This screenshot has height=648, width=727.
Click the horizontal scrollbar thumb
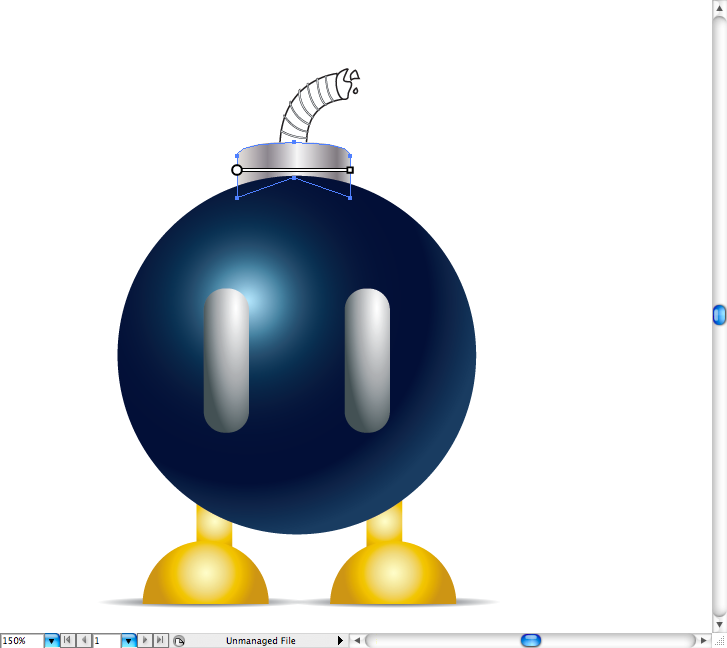(x=531, y=640)
